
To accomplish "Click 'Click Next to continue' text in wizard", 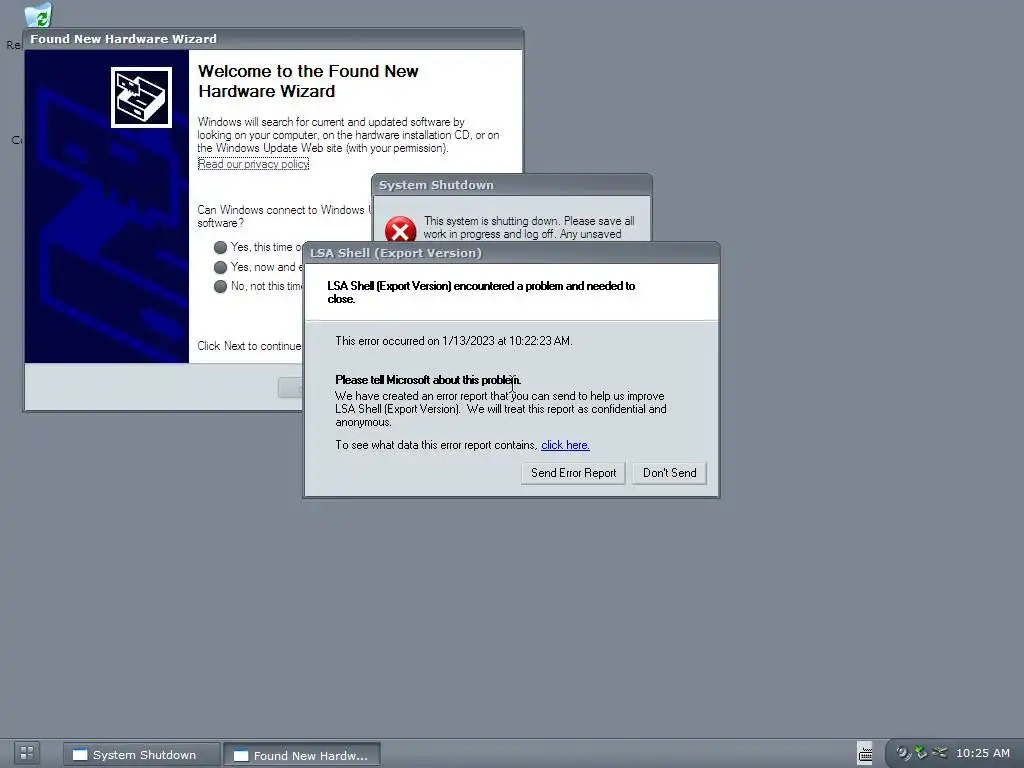I will 249,346.
